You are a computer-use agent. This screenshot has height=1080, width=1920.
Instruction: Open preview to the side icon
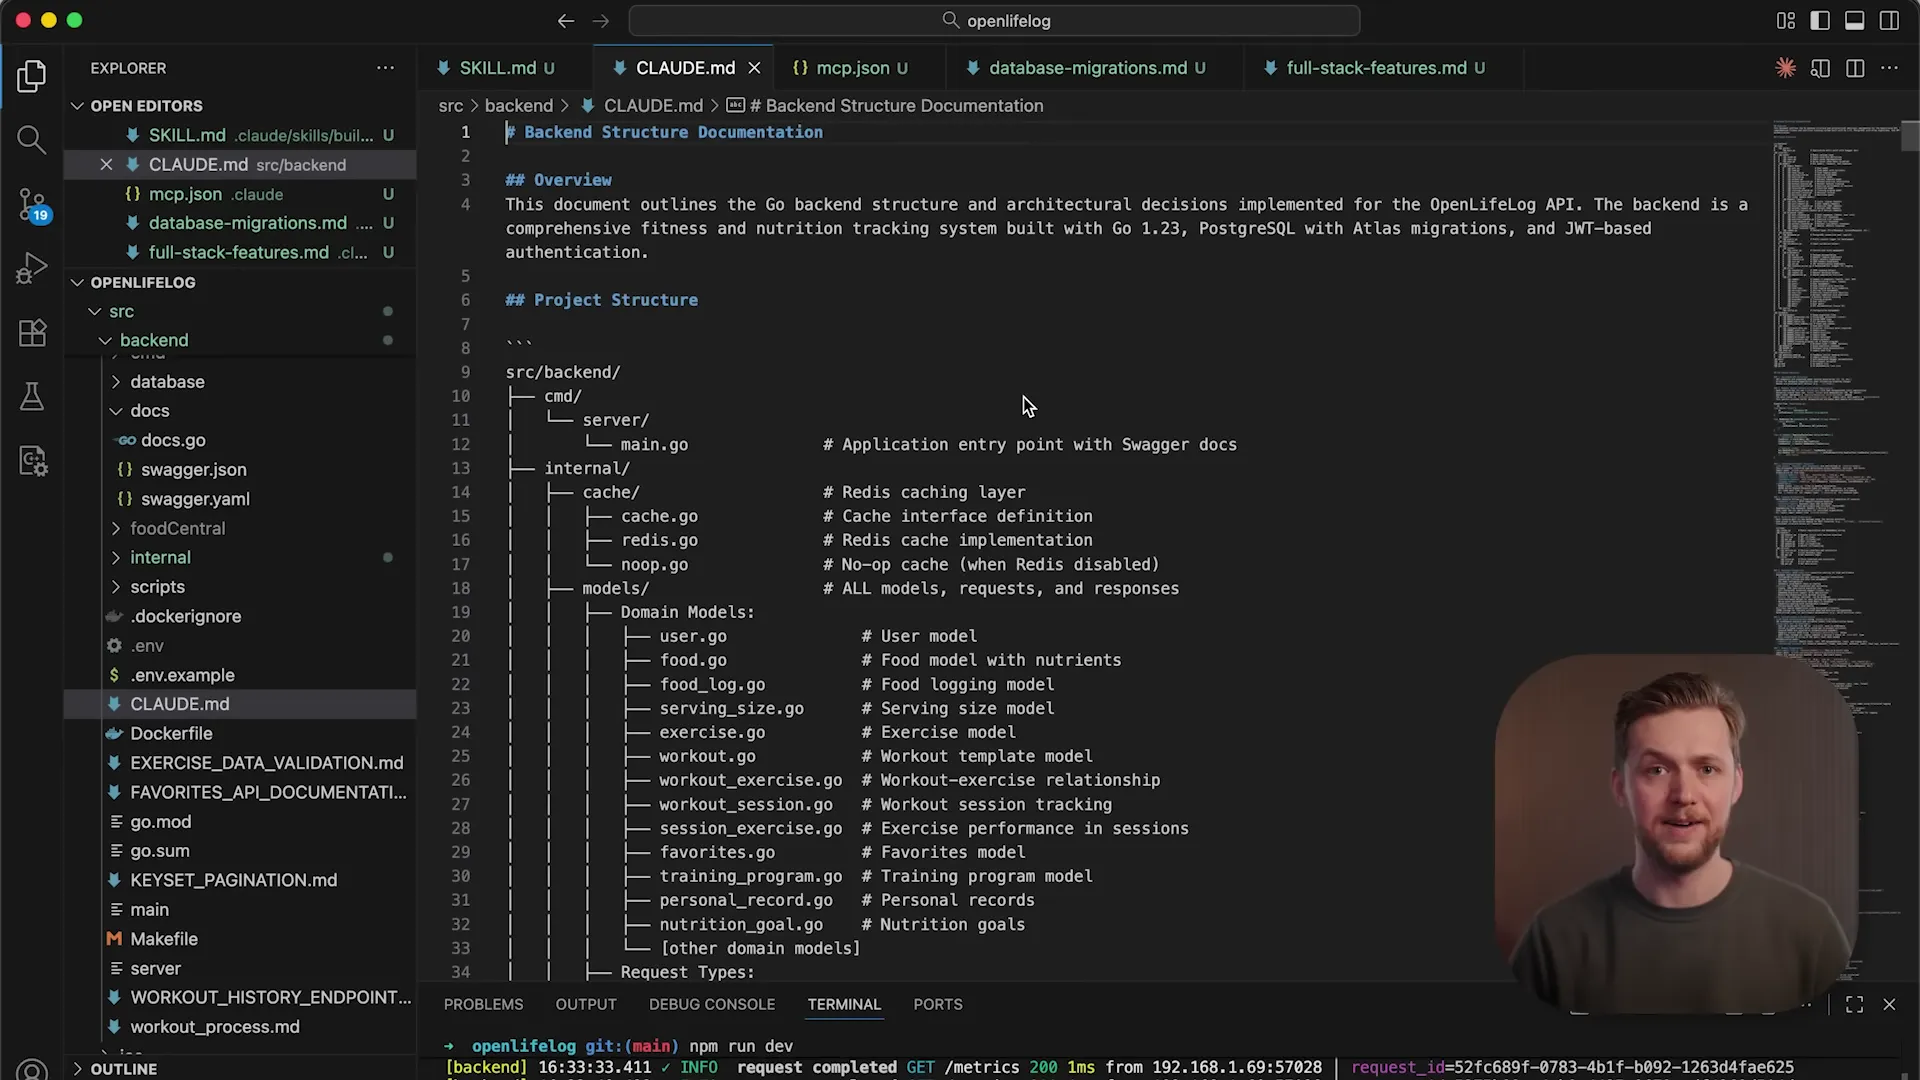pyautogui.click(x=1820, y=68)
